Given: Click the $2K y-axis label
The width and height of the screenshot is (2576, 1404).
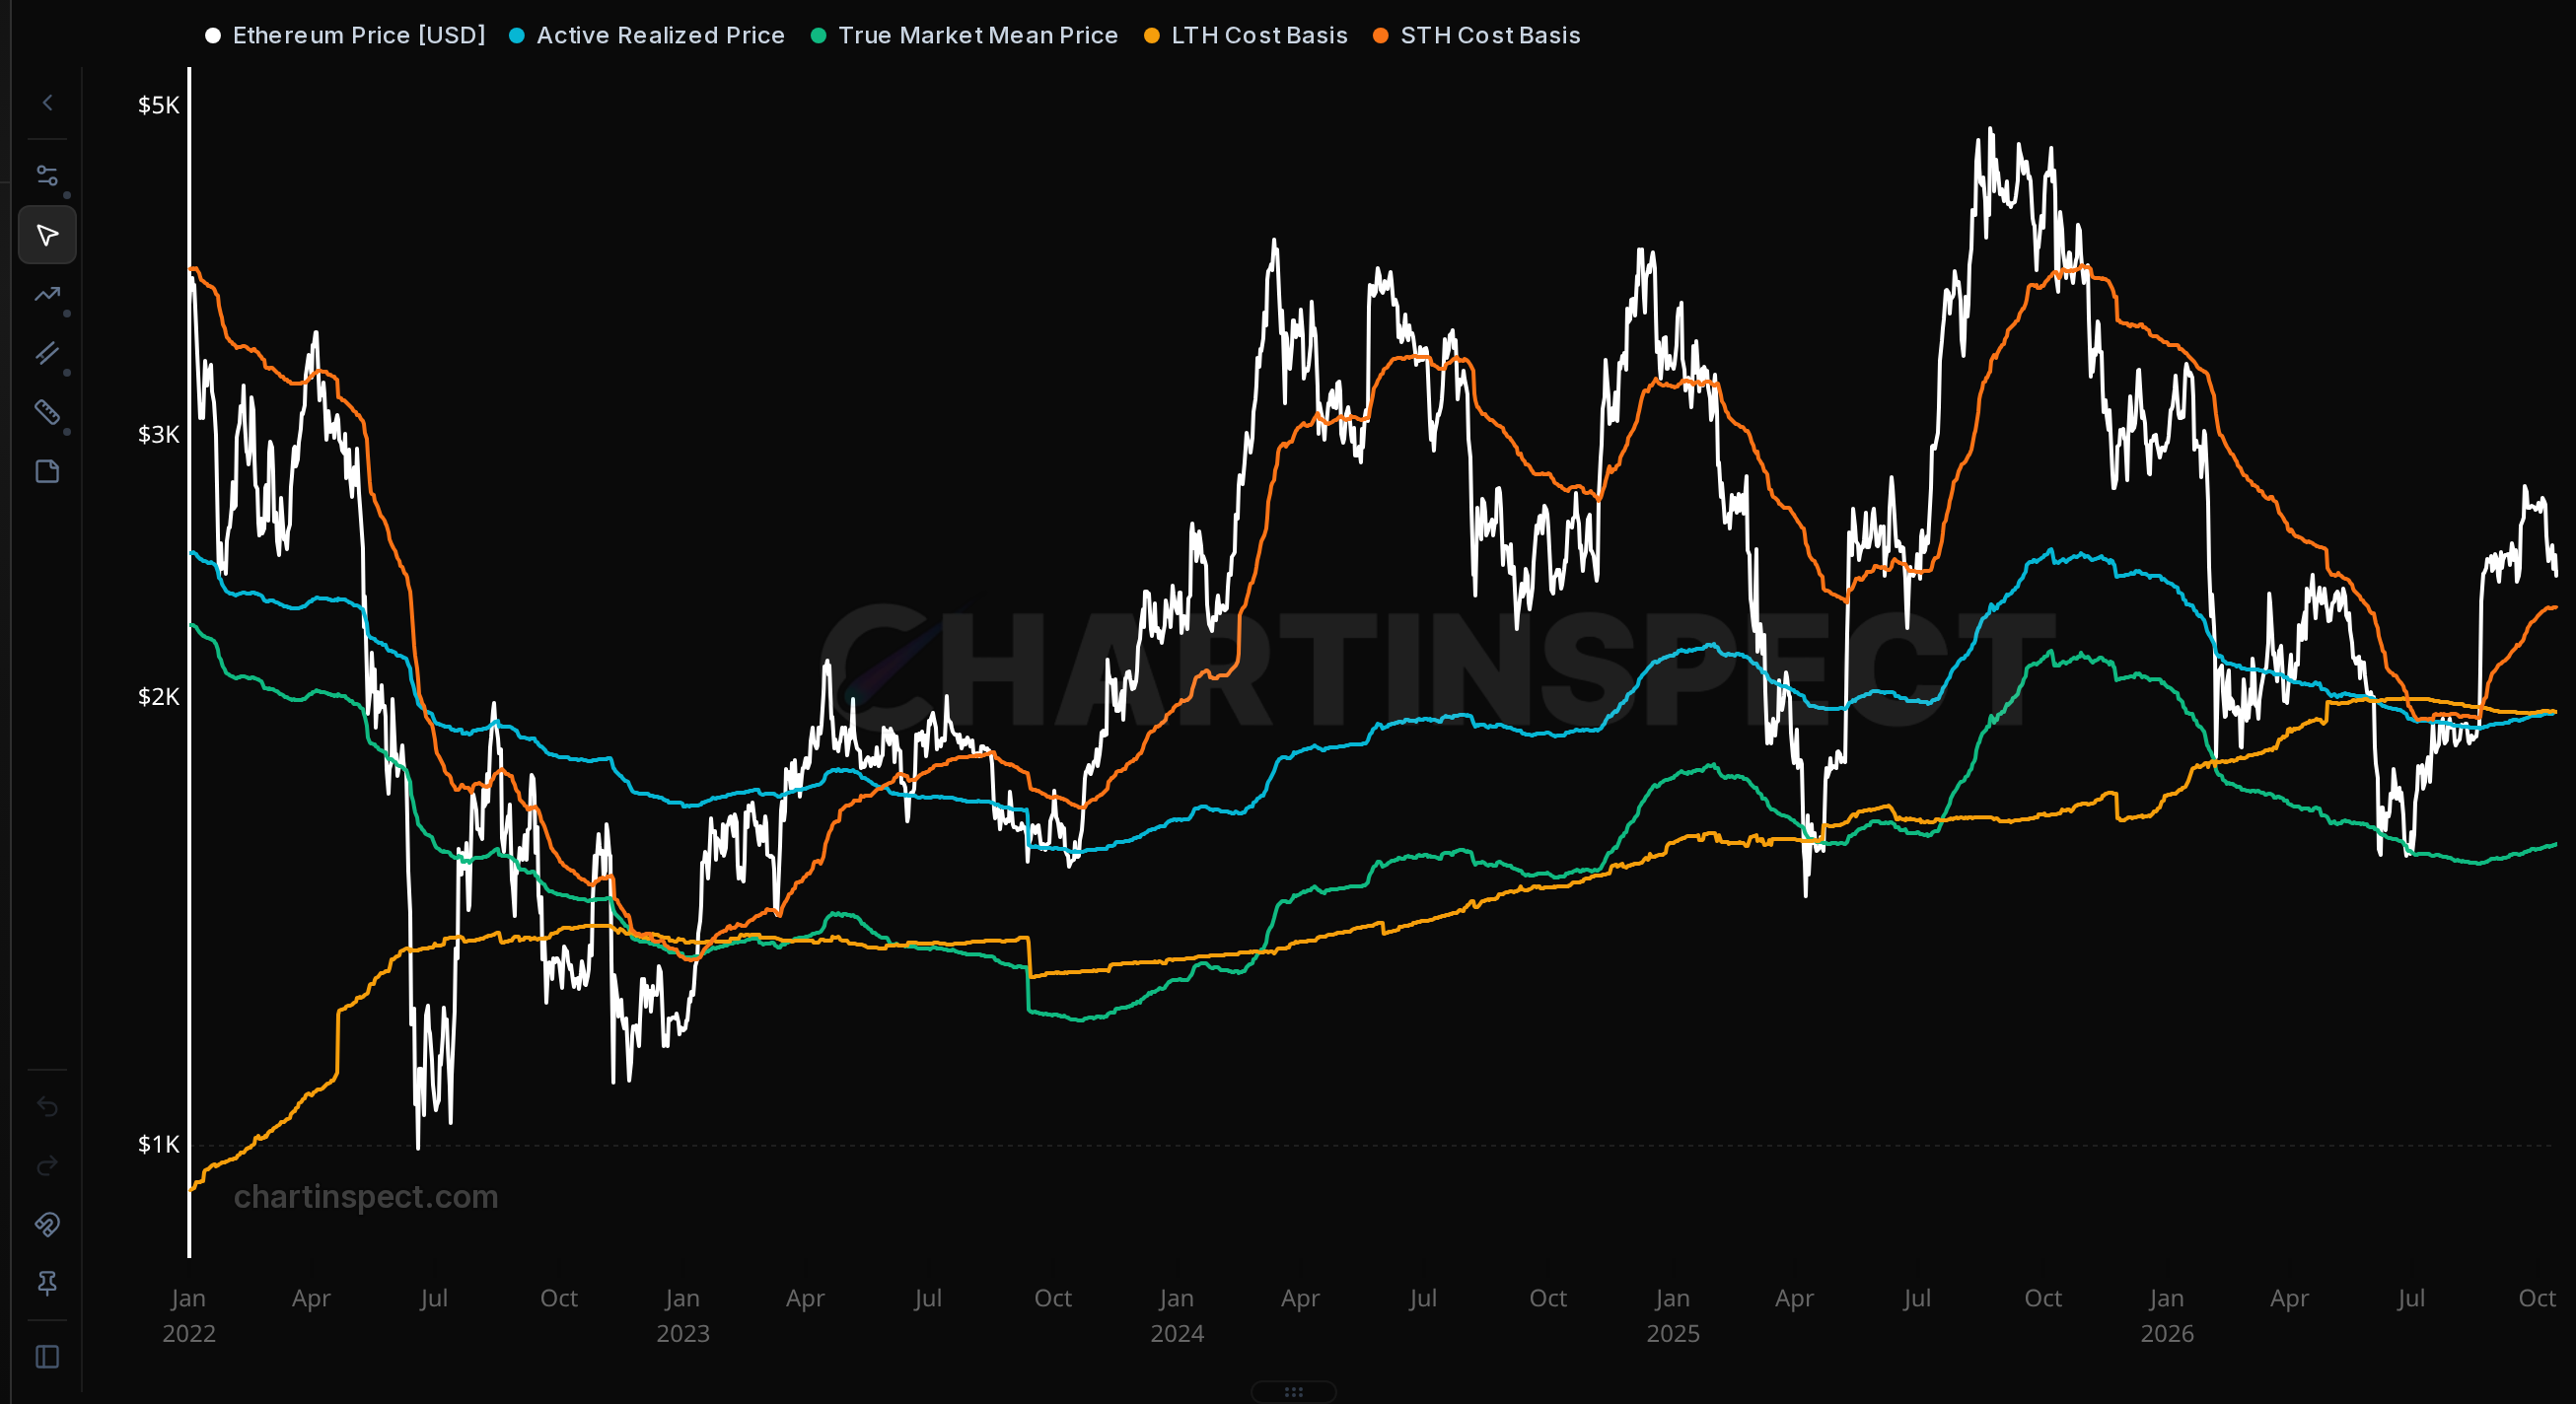Looking at the screenshot, I should [x=158, y=696].
